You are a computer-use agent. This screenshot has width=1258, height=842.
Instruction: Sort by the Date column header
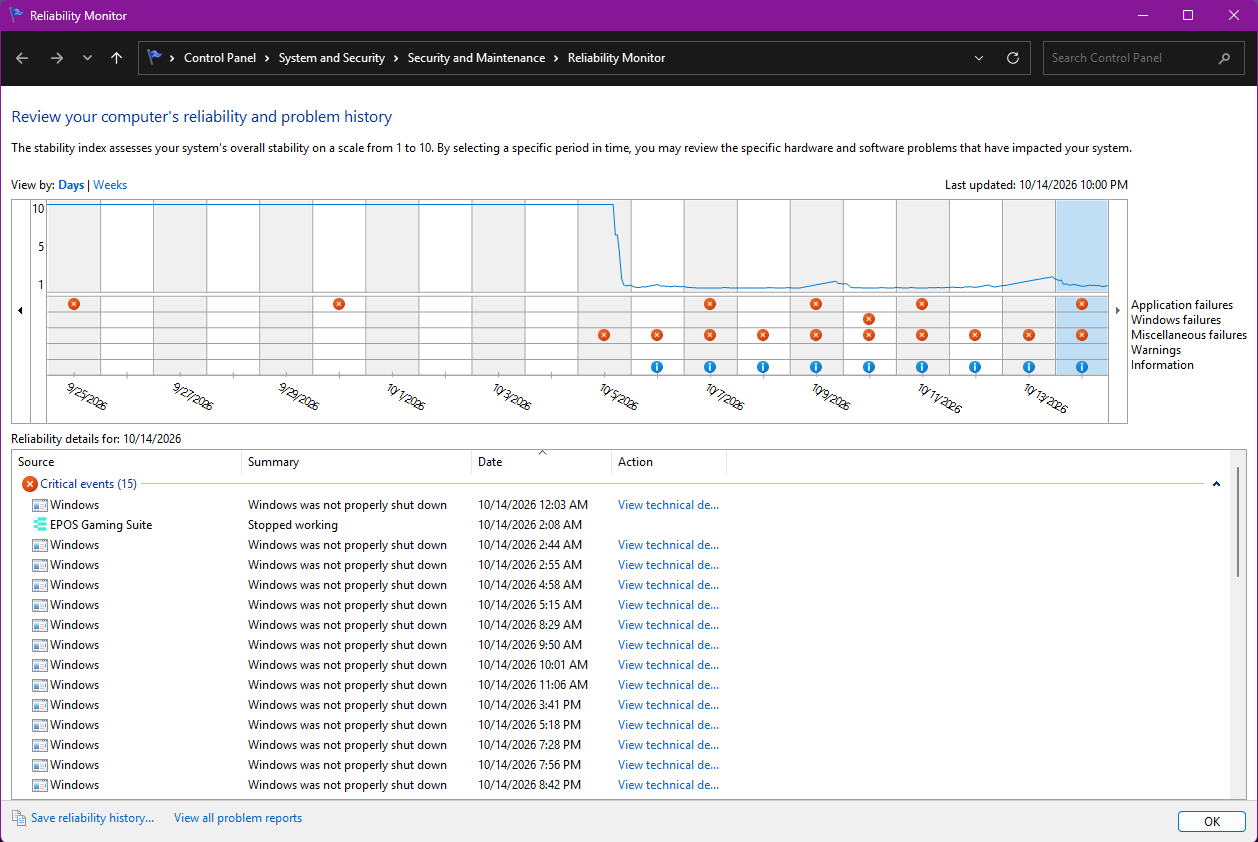541,462
